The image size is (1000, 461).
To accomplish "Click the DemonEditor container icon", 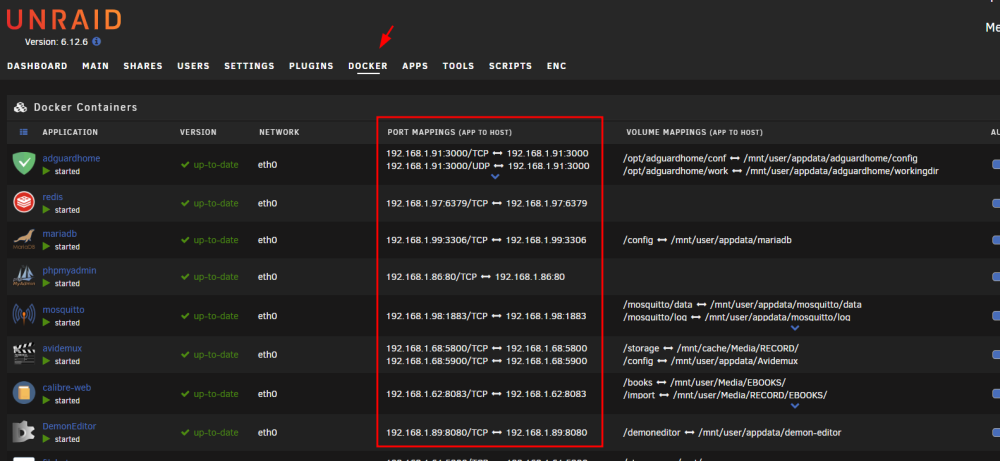I will tap(24, 432).
